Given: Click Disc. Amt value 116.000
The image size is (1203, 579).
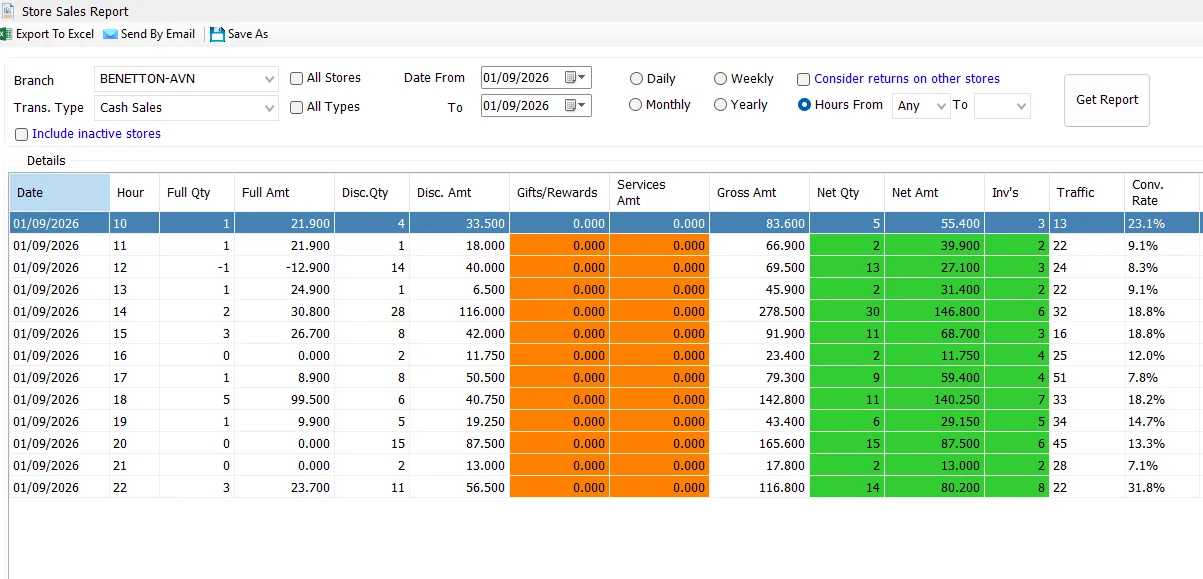Looking at the screenshot, I should pyautogui.click(x=481, y=311).
